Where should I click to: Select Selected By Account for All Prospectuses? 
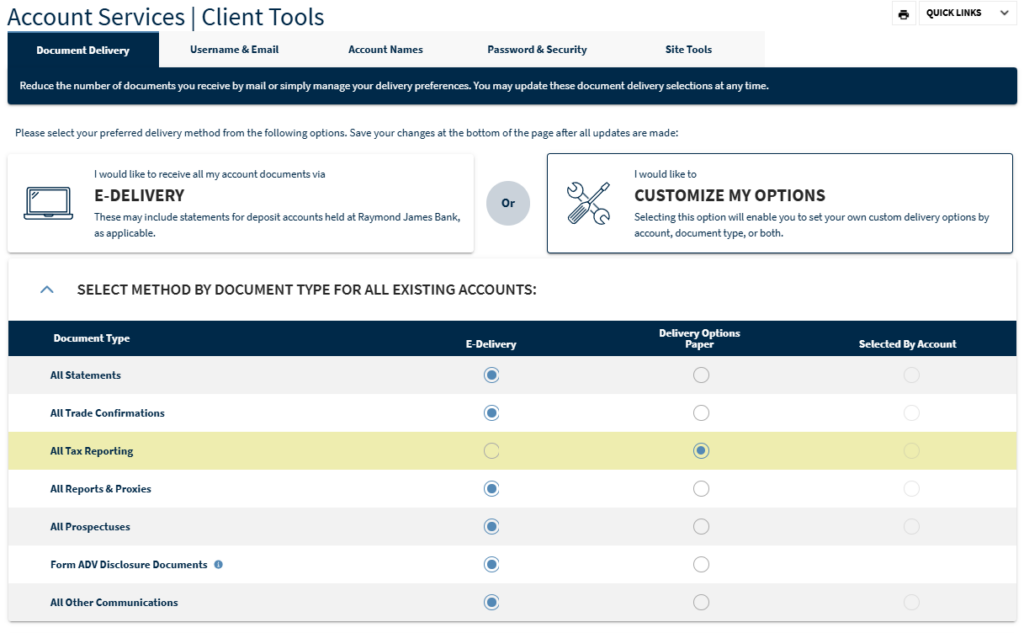(911, 527)
